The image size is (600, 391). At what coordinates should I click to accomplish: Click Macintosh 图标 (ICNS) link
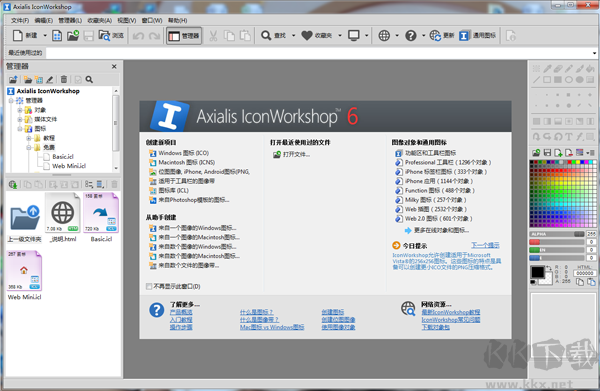pos(187,162)
